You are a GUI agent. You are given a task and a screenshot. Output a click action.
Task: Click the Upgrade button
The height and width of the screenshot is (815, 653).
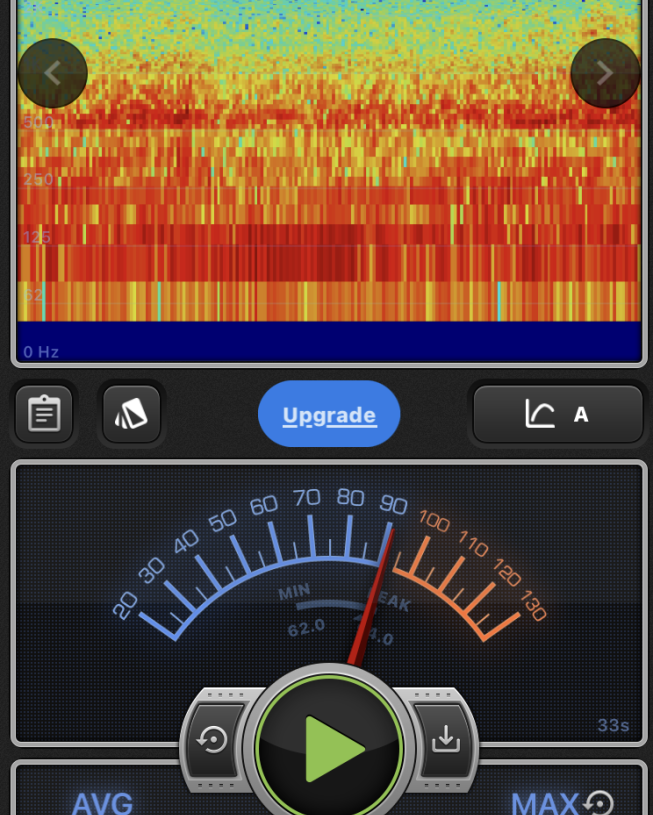coord(329,414)
